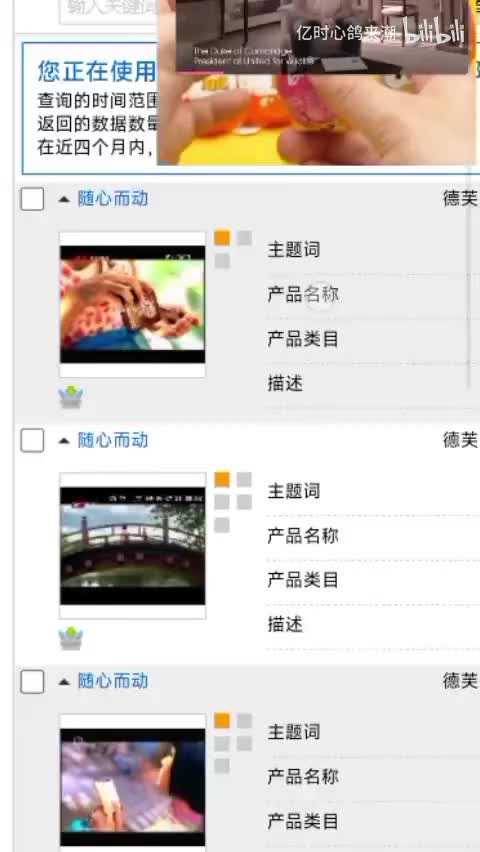Collapse the first 随心而动 entry's triangle
480x852 pixels.
(x=64, y=199)
